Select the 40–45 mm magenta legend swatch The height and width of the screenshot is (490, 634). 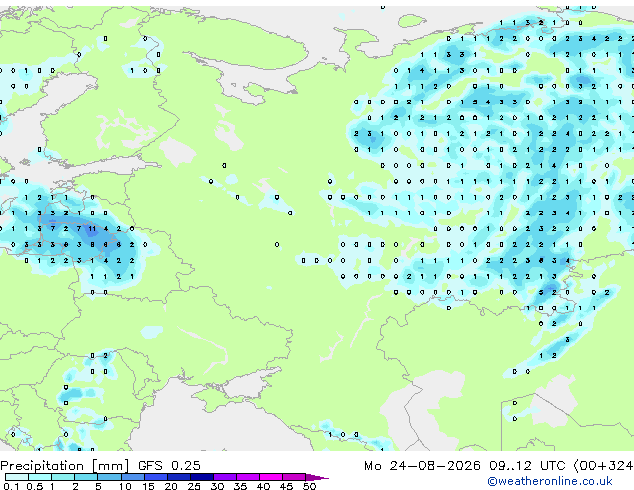tap(271, 477)
